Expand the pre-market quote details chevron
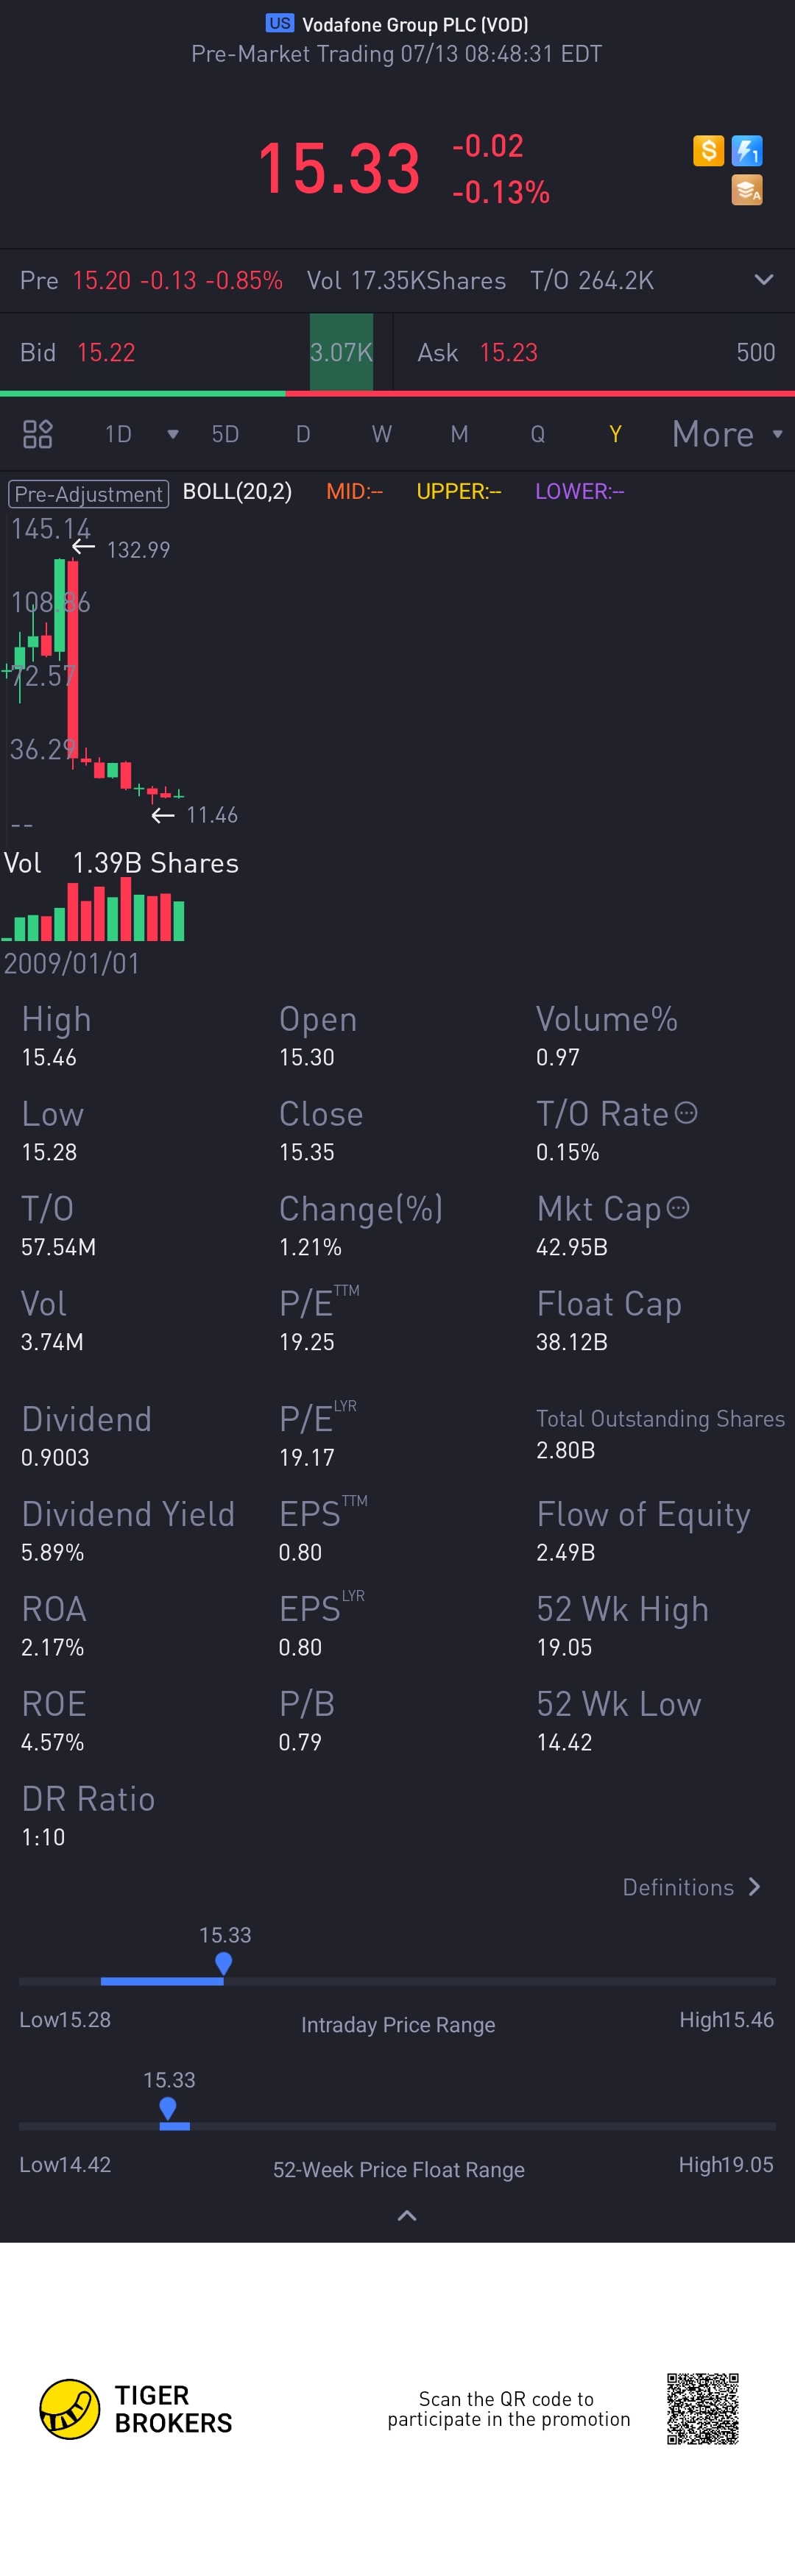Image resolution: width=795 pixels, height=2576 pixels. (x=763, y=280)
